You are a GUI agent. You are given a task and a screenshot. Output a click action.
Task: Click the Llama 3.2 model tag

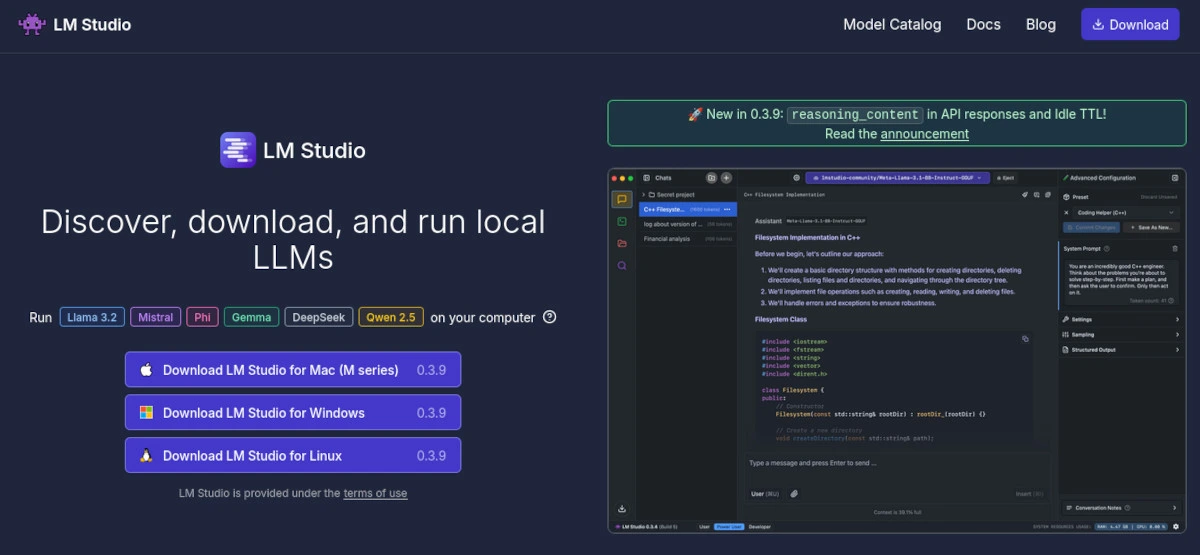(92, 317)
